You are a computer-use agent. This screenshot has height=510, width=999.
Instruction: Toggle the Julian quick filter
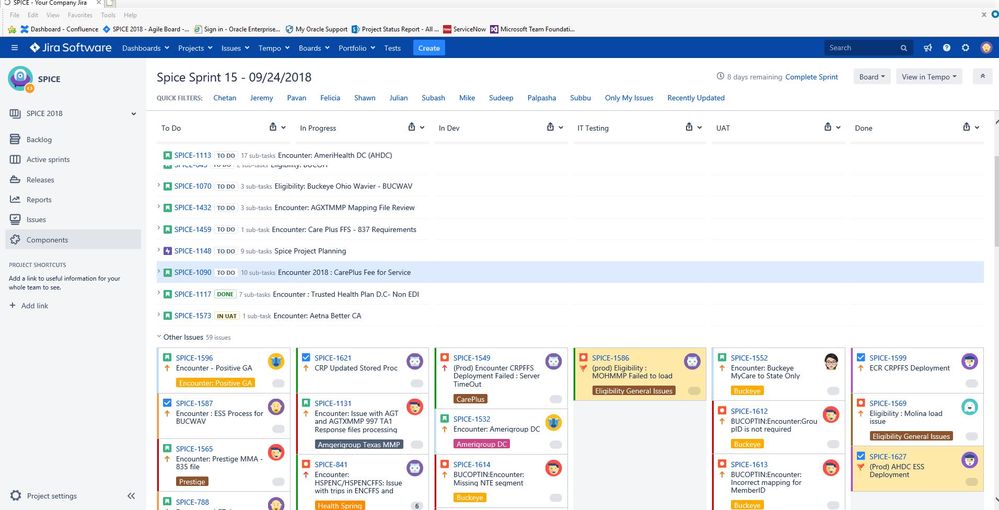(x=398, y=98)
